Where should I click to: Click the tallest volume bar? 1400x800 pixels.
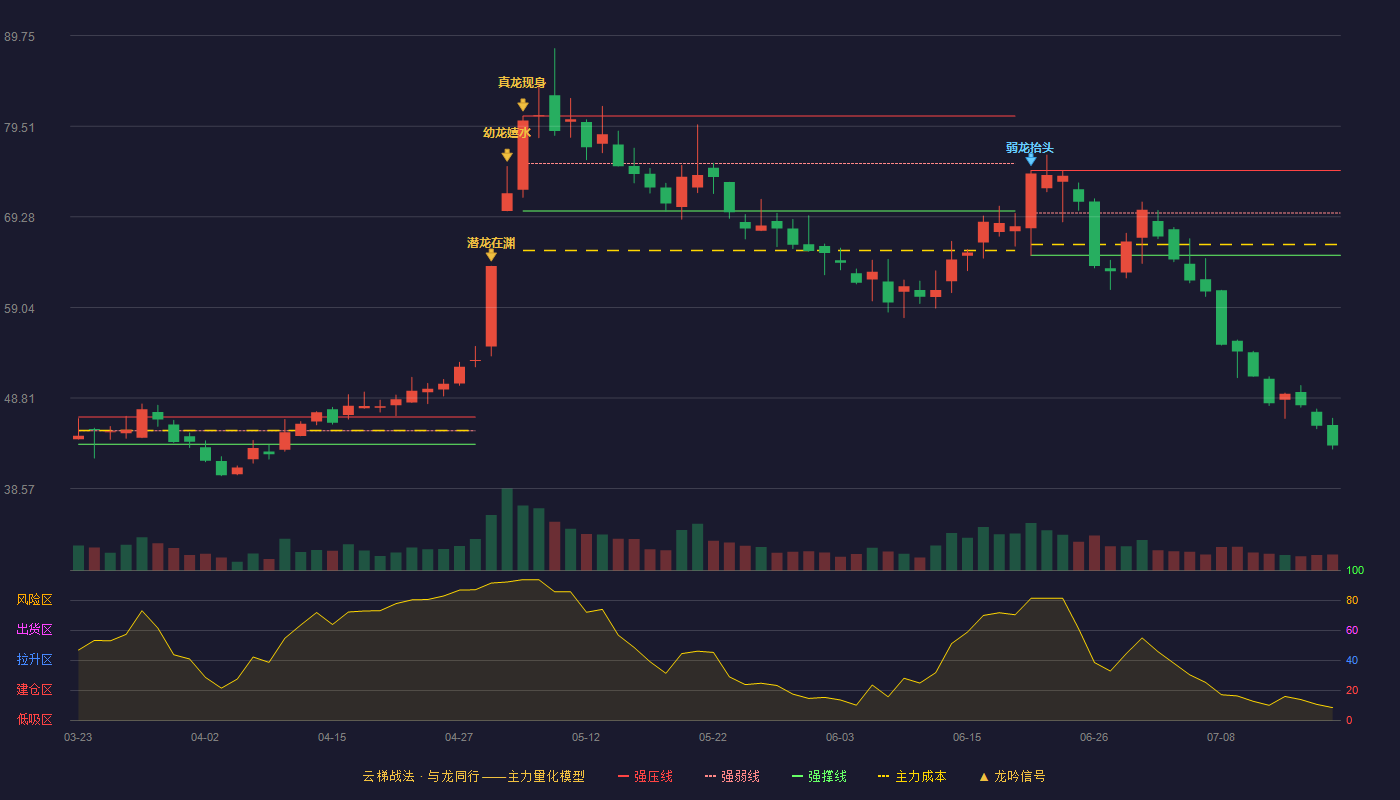(x=507, y=529)
